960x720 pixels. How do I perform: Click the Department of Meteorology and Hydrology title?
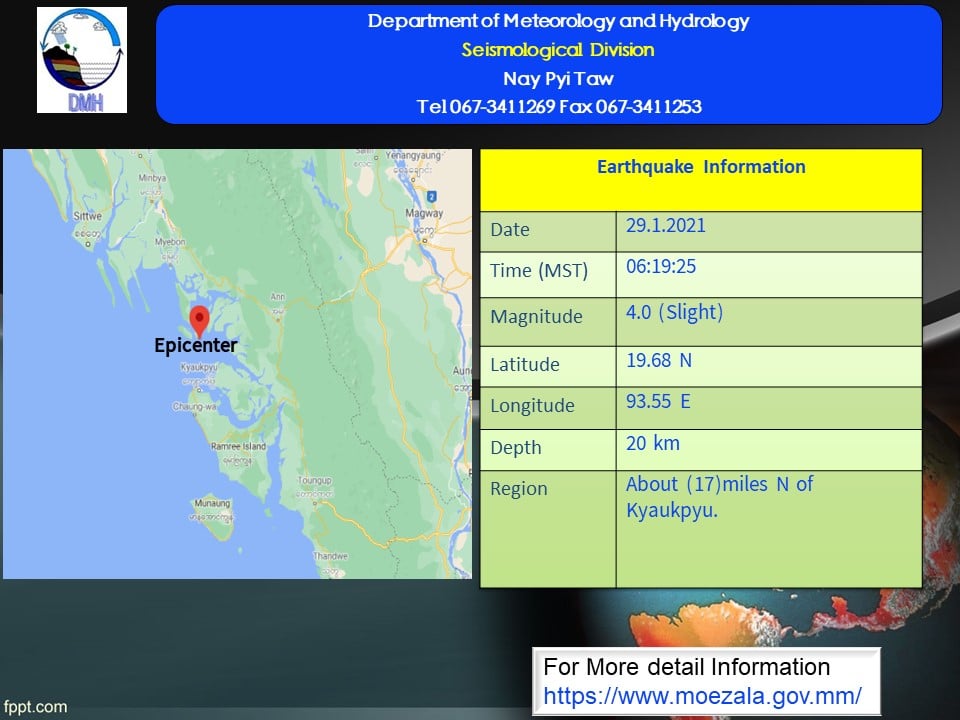click(558, 21)
